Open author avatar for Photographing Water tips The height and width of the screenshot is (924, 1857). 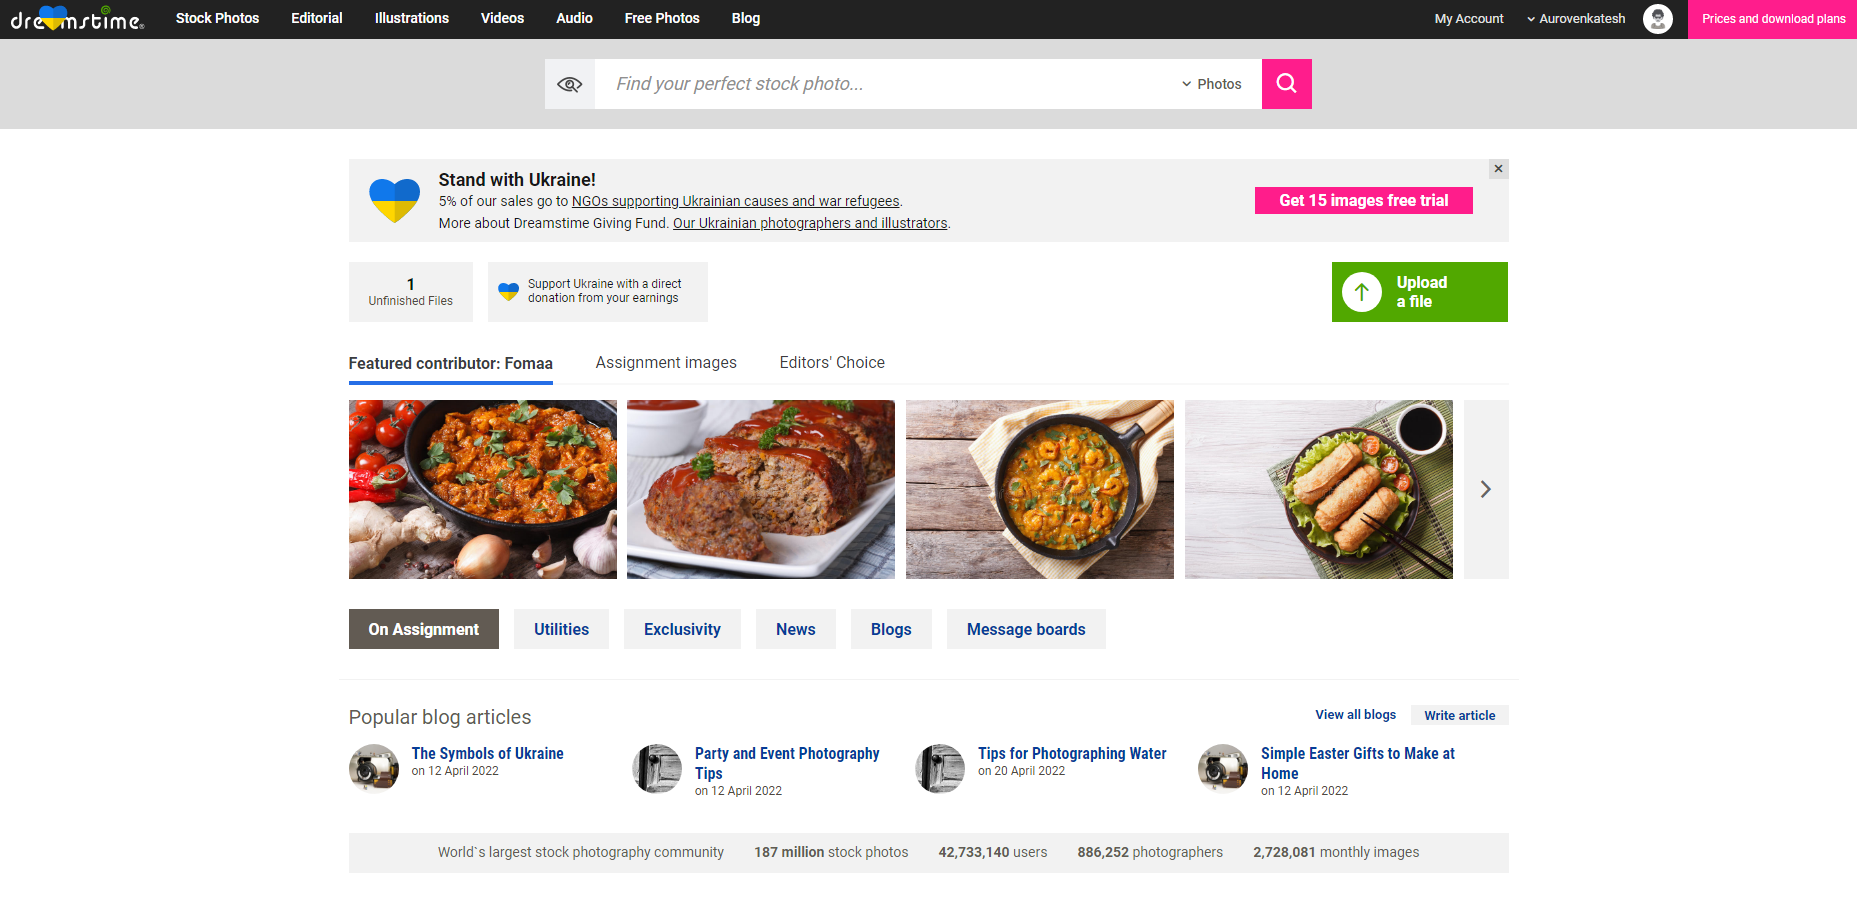(x=940, y=768)
